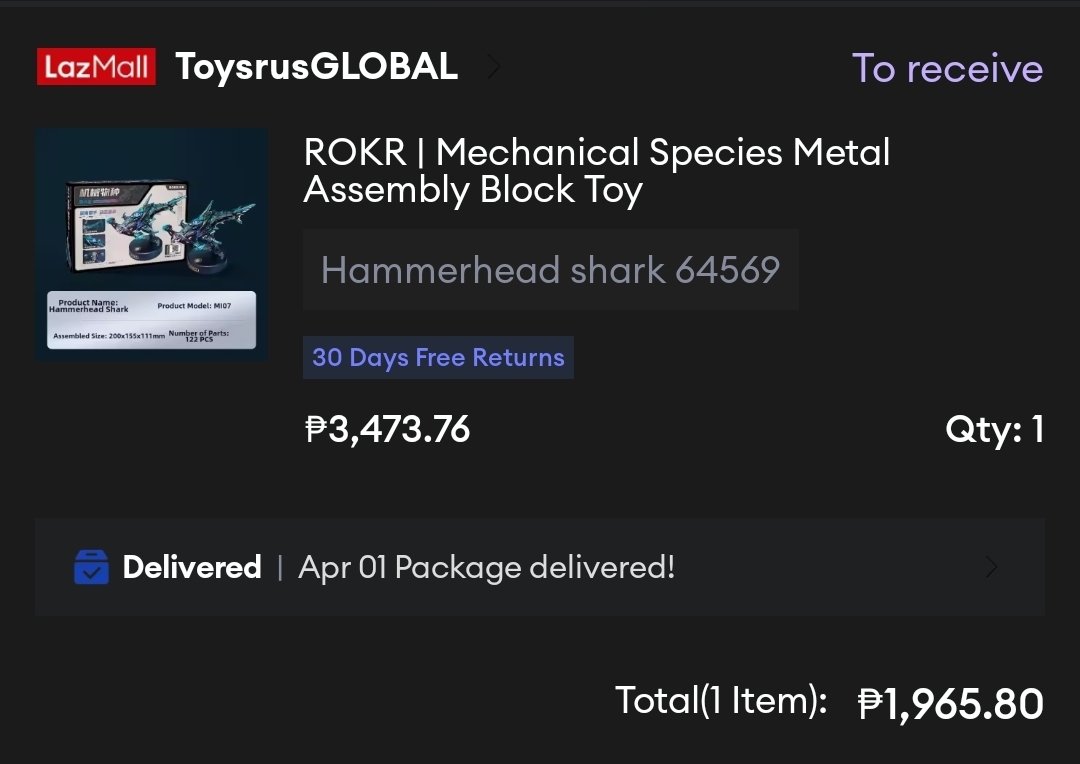
Task: Tap the '30 Days Free Returns' badge
Action: (438, 358)
